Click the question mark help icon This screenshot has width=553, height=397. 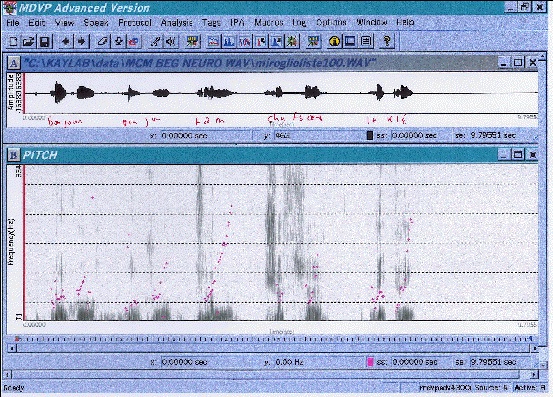pyautogui.click(x=387, y=42)
